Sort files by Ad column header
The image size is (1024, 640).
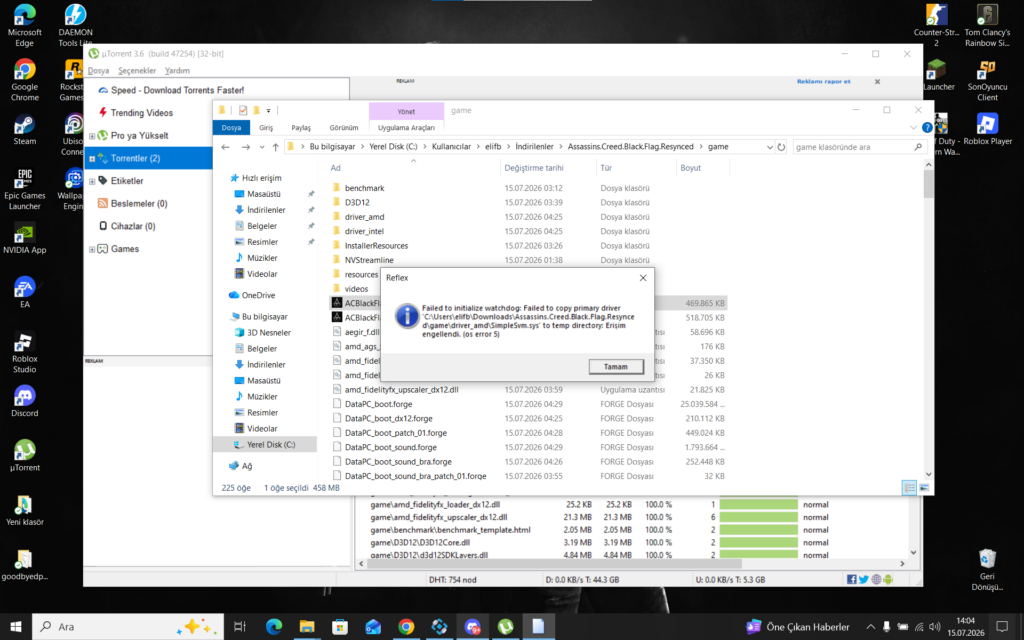336,168
